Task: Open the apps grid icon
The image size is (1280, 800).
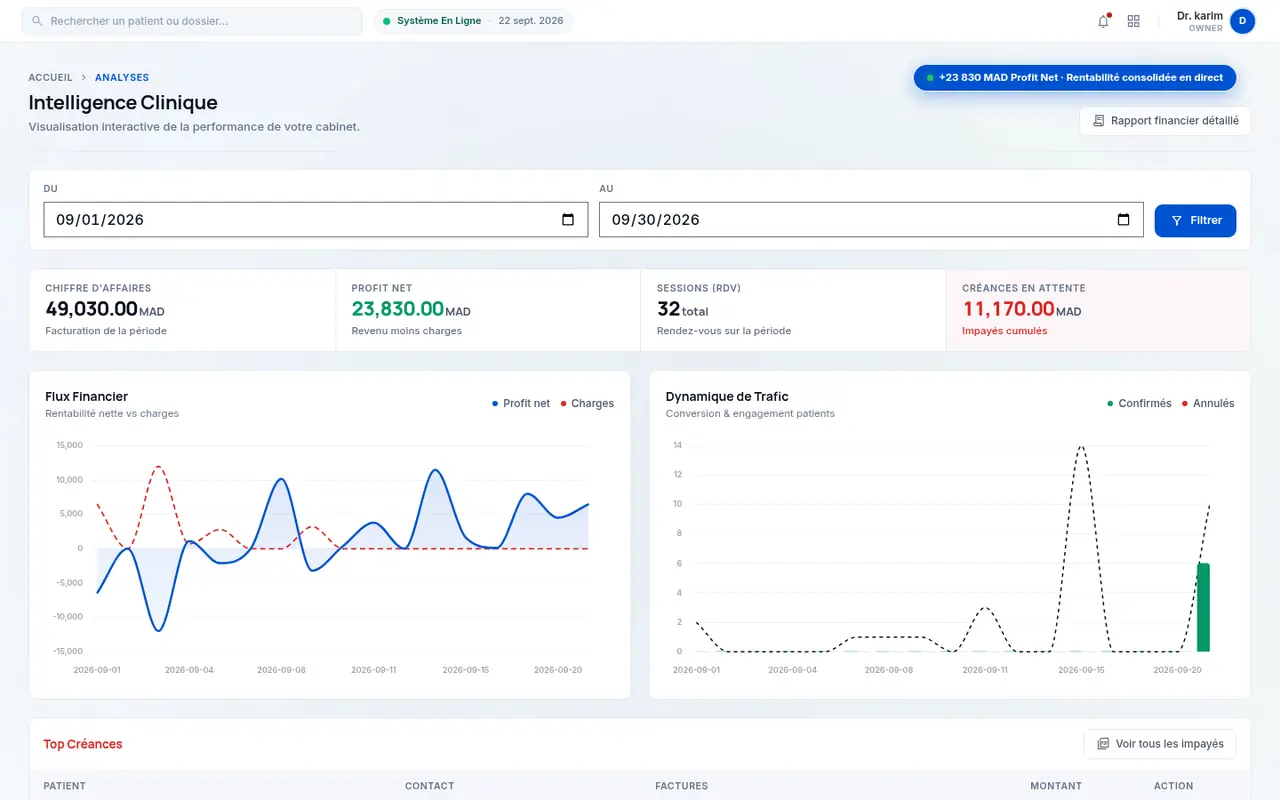Action: pos(1133,21)
